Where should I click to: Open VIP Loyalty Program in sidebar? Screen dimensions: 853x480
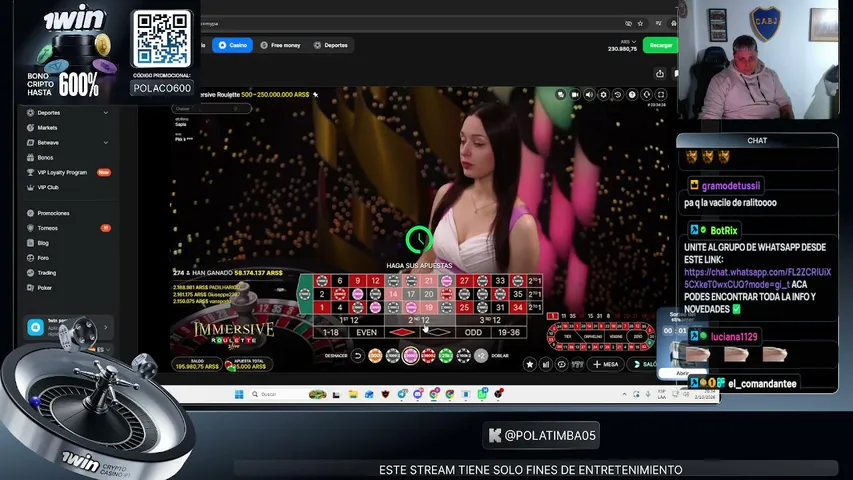[68, 173]
